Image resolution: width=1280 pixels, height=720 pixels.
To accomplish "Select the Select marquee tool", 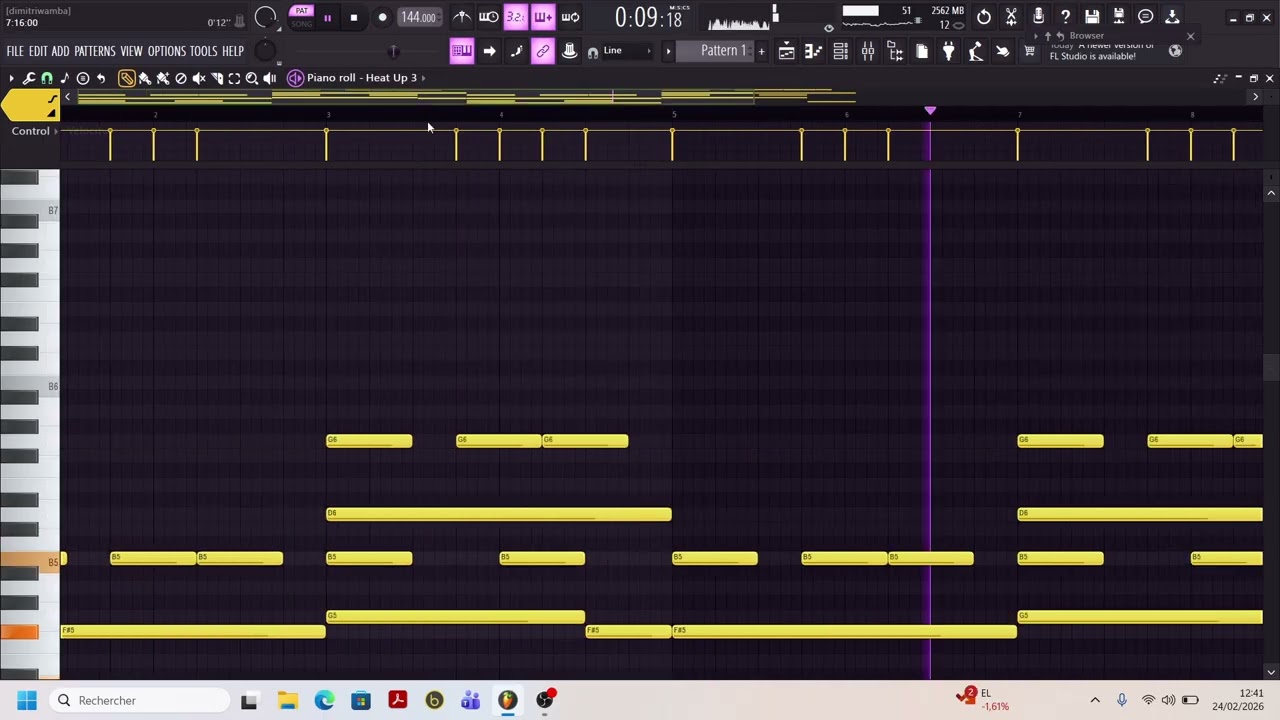I will click(x=234, y=78).
